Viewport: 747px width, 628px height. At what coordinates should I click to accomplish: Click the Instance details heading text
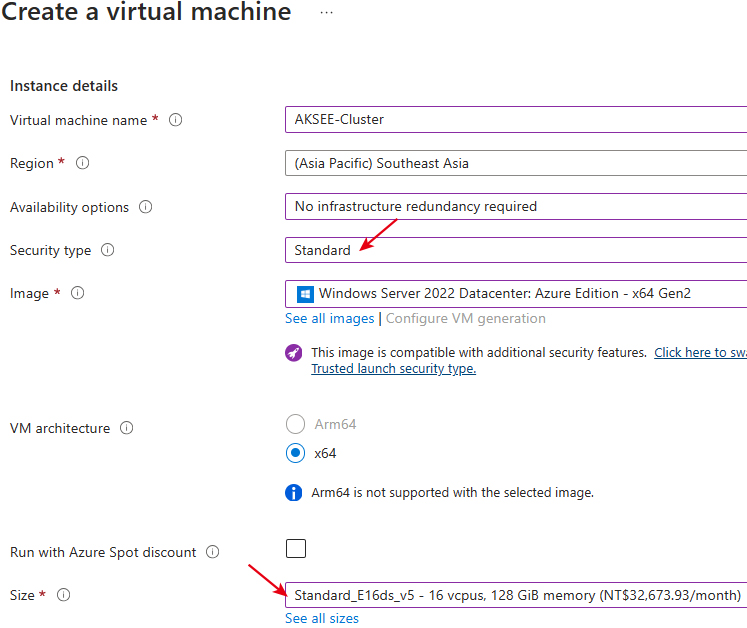[x=64, y=86]
